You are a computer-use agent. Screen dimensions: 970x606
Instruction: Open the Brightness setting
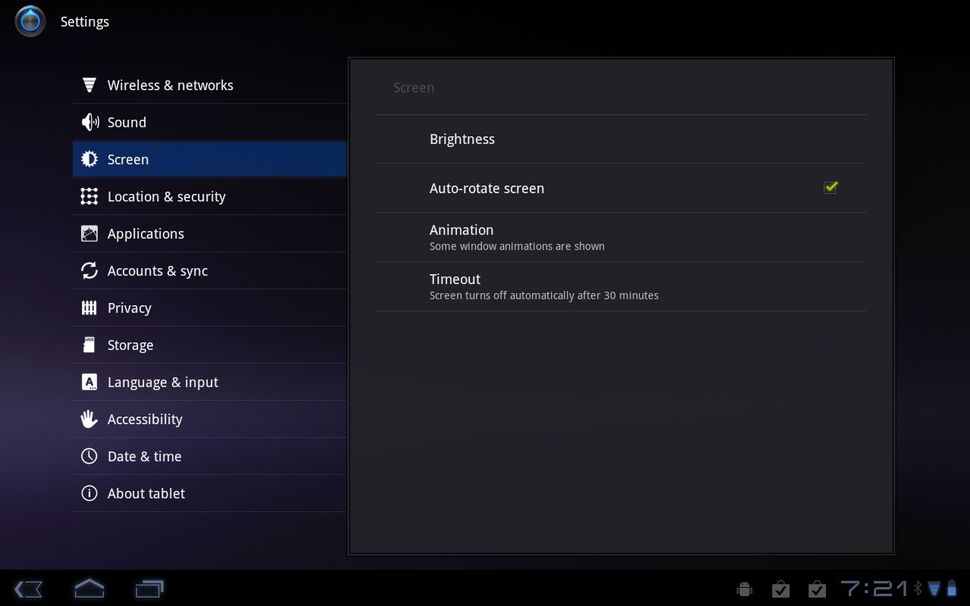point(620,139)
